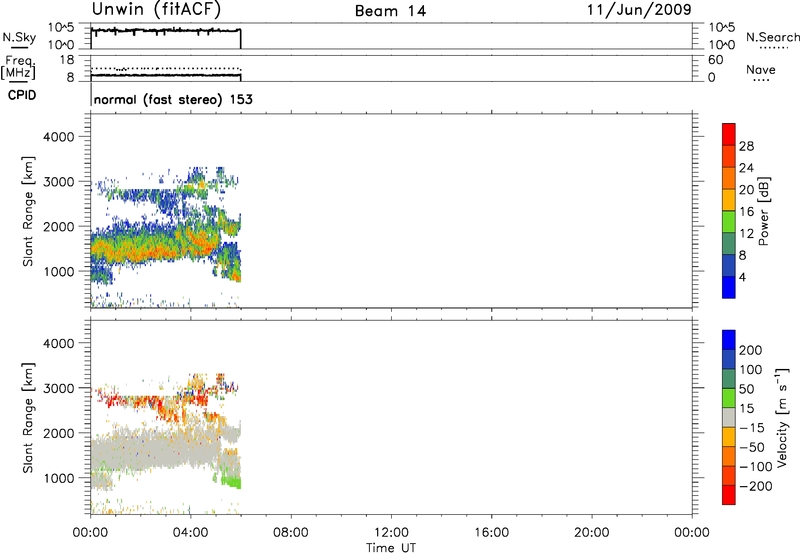
Task: Click the "-15" value on Velocity scale
Action: (x=752, y=428)
